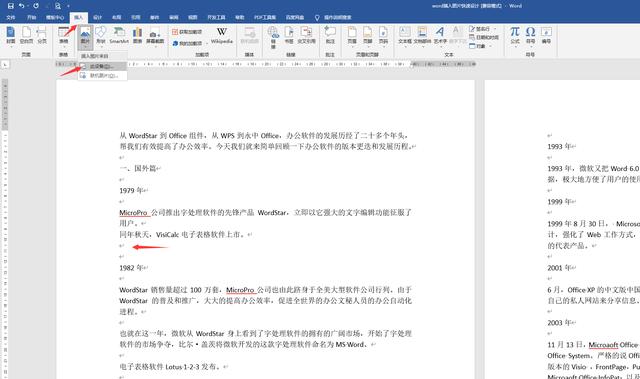Open Quick Parts (文档部件)

tap(422, 36)
